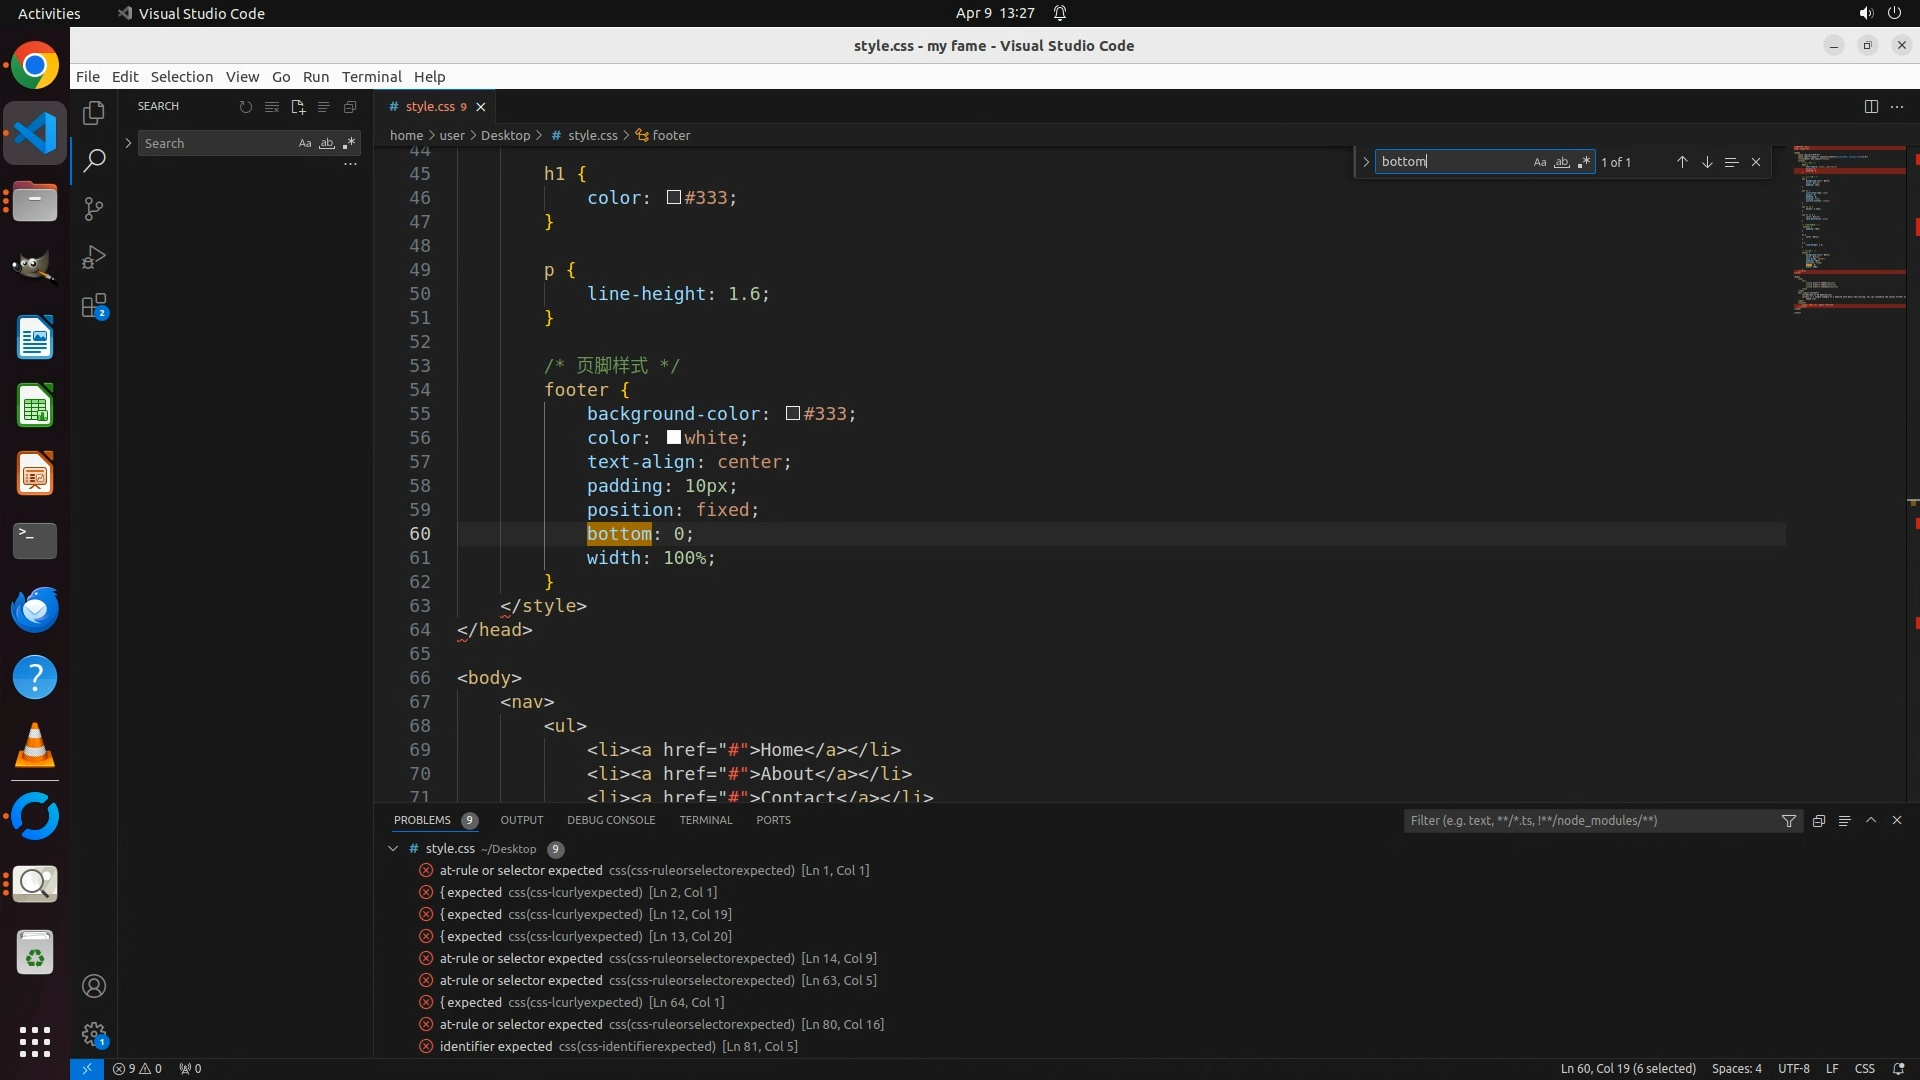Viewport: 1920px width, 1080px height.
Task: Open the Explorer view in activity bar
Action: (94, 113)
